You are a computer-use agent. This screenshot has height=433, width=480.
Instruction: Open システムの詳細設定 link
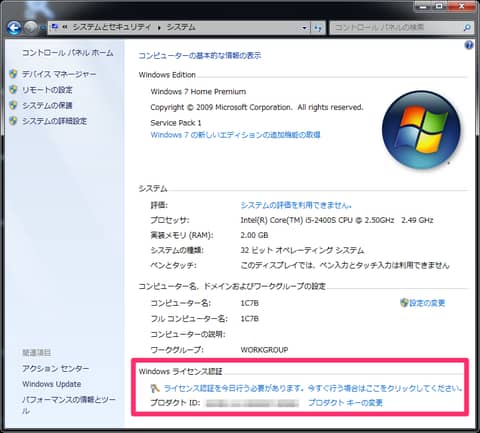(x=54, y=121)
